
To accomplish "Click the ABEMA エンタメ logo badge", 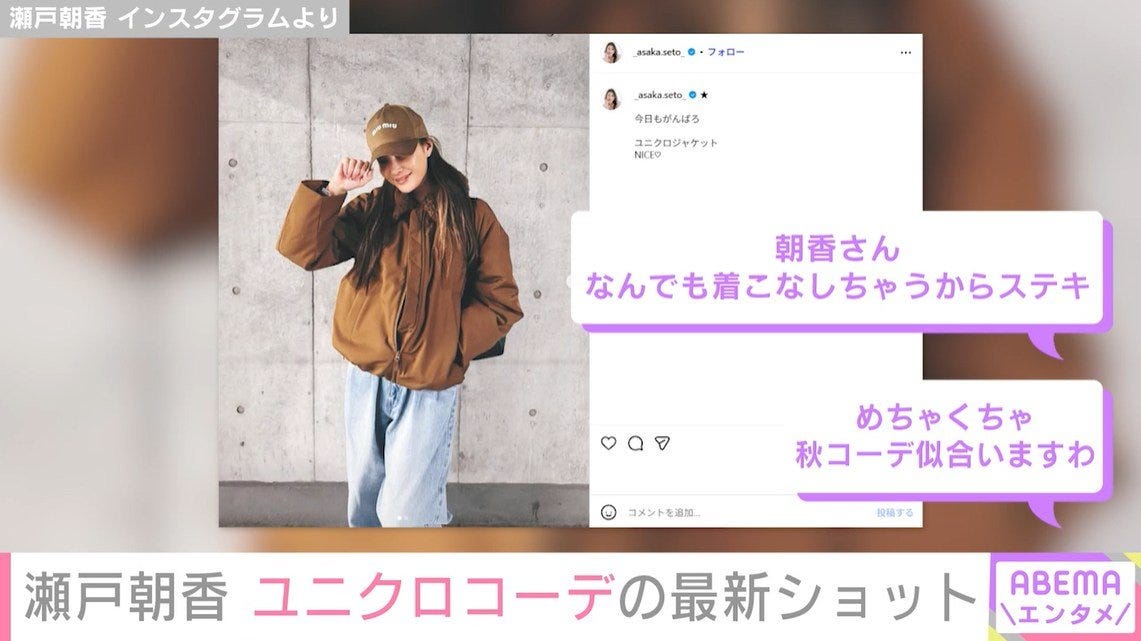I will tap(1064, 597).
